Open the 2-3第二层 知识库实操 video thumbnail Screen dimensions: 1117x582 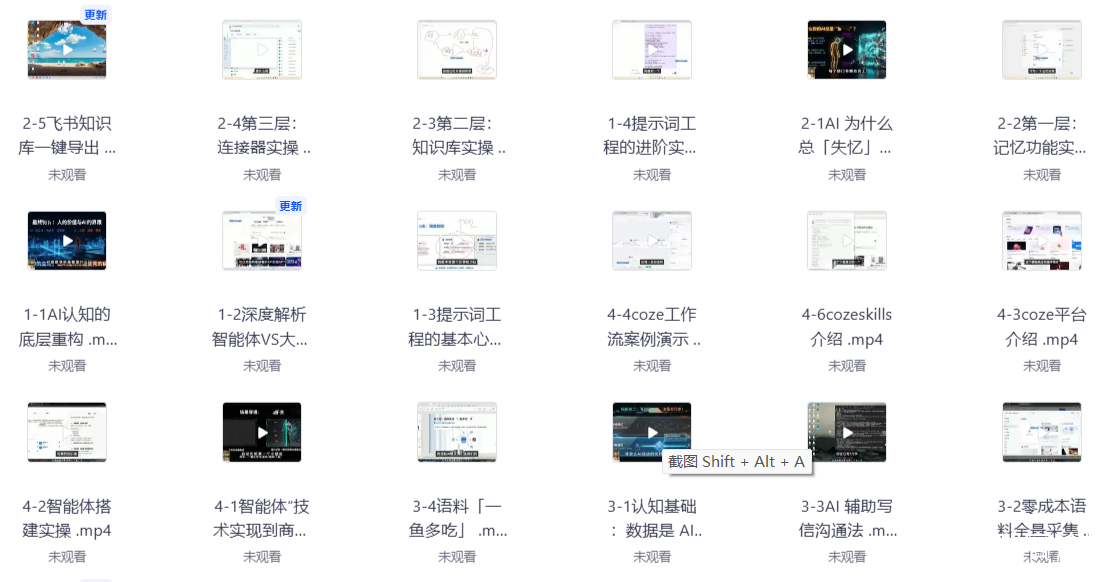[x=457, y=49]
